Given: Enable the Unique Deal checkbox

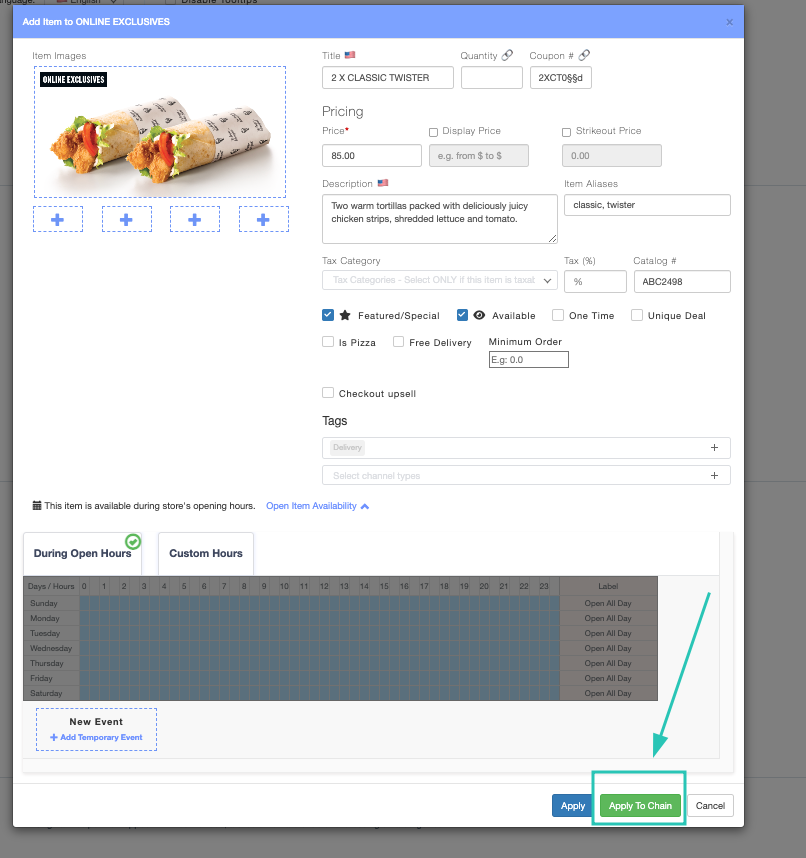Looking at the screenshot, I should coord(637,315).
